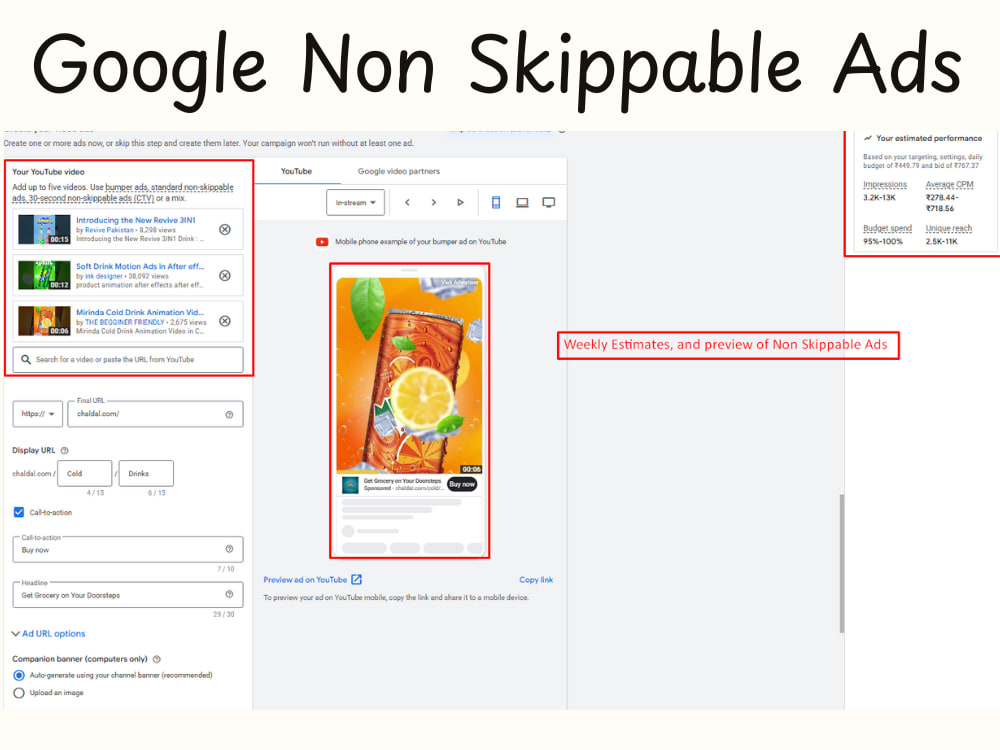Open Mirinda Cold Drink Animation Vid... title

click(140, 312)
